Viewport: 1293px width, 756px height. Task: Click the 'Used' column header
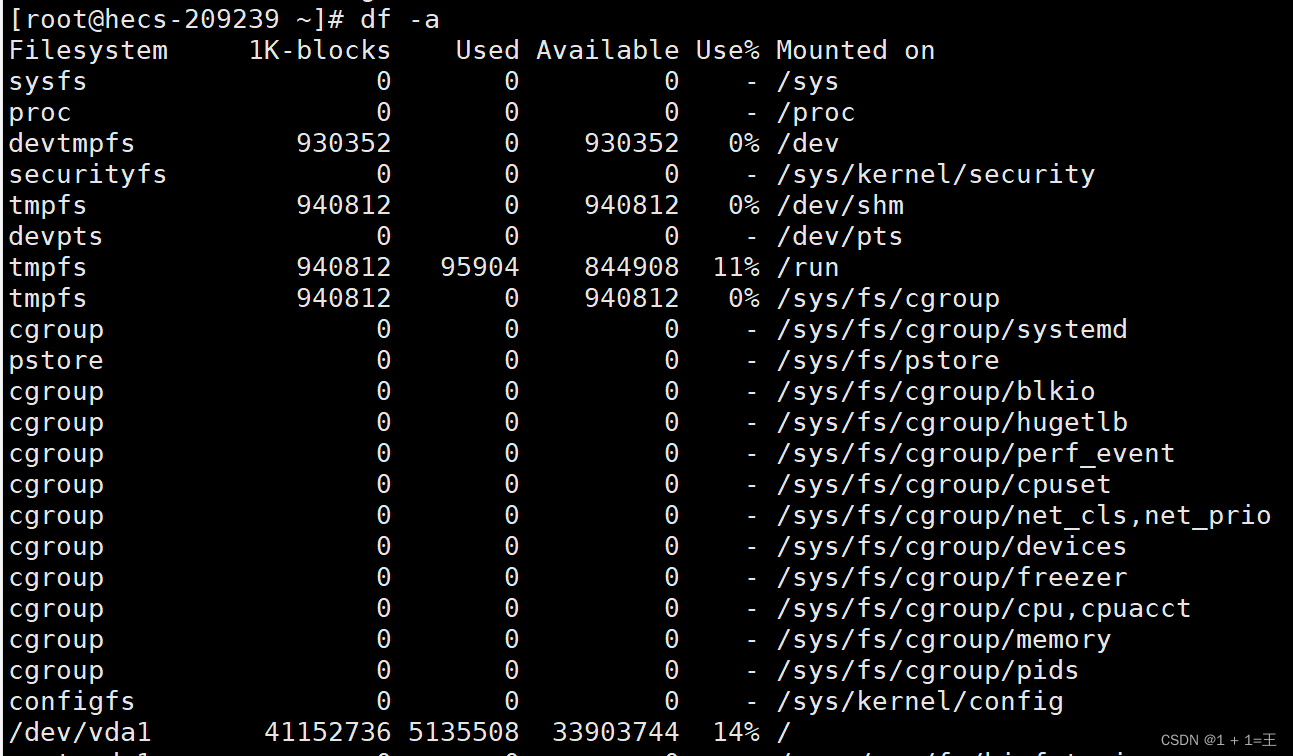488,50
